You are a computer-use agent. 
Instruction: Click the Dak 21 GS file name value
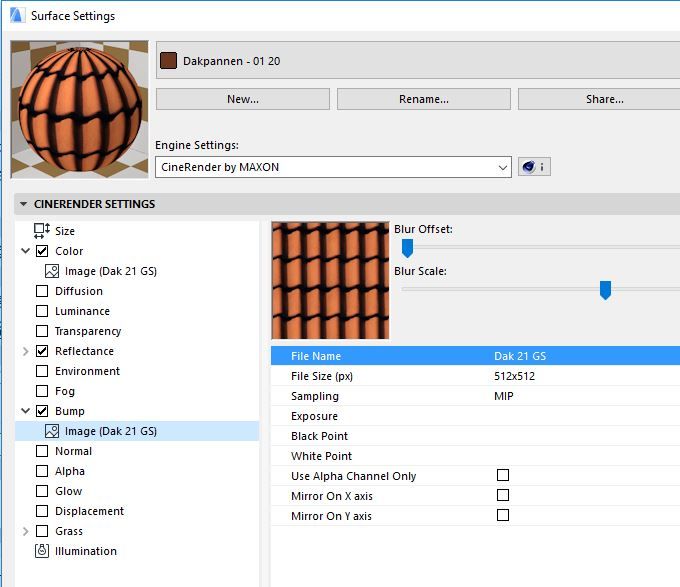[x=520, y=356]
